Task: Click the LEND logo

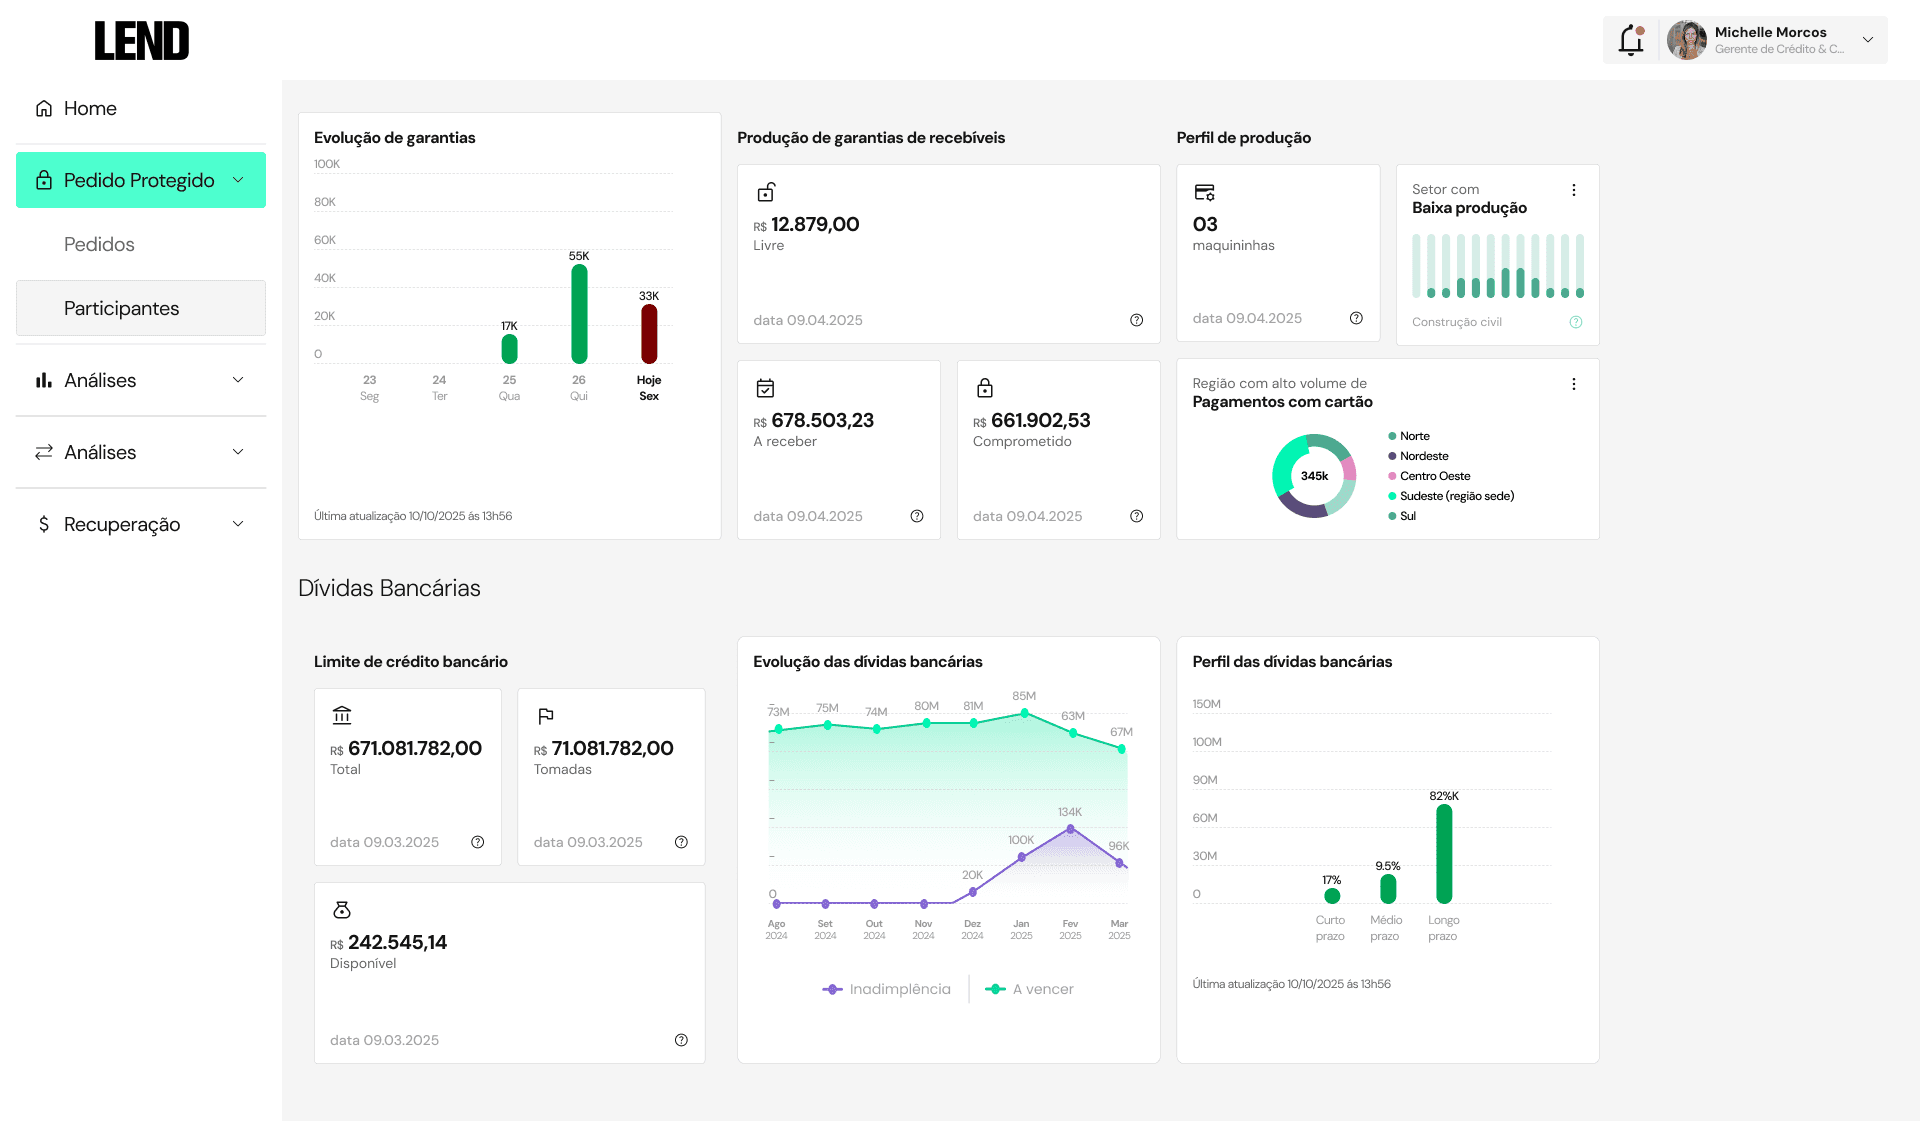Action: [141, 41]
